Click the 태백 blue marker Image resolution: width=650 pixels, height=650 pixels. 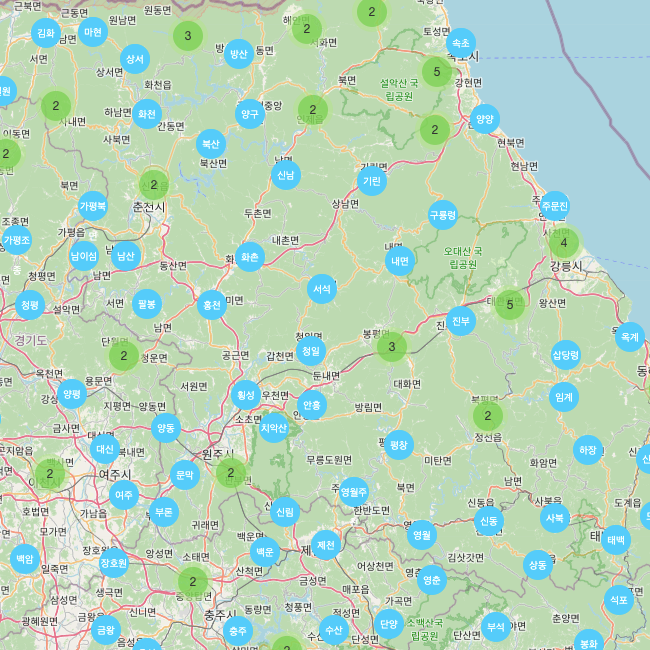[x=616, y=540]
